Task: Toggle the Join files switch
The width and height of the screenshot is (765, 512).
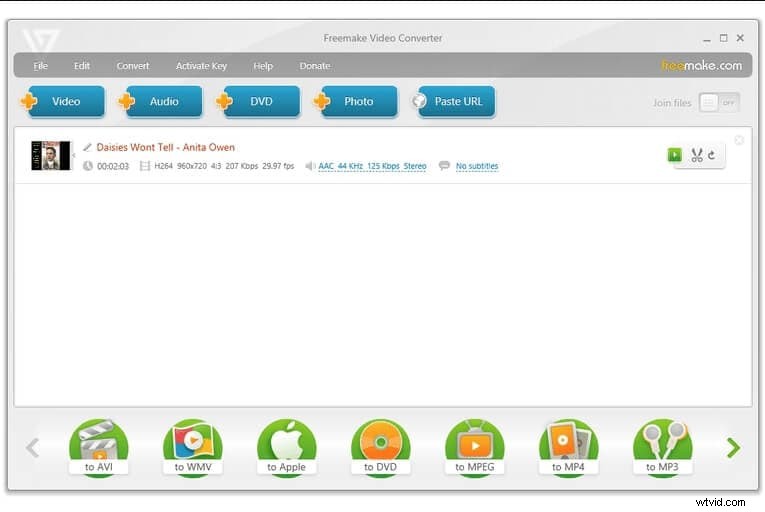Action: pos(719,102)
